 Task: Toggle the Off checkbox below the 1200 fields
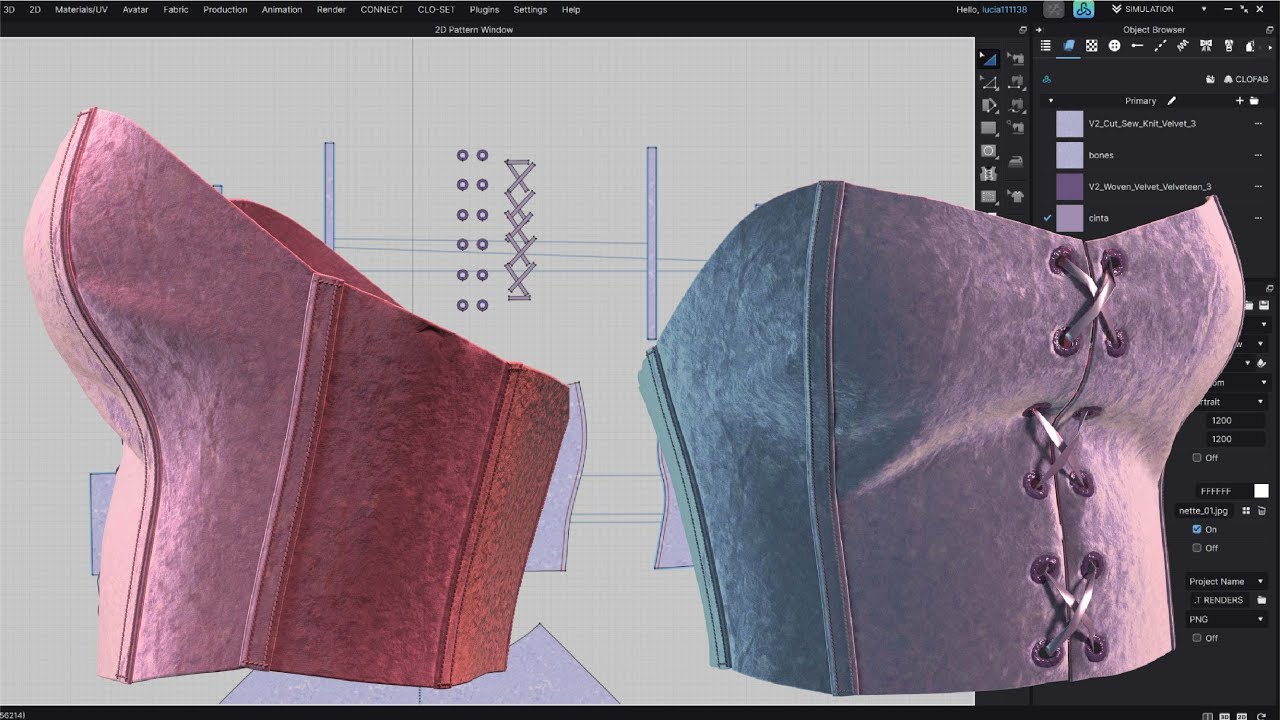tap(1197, 458)
